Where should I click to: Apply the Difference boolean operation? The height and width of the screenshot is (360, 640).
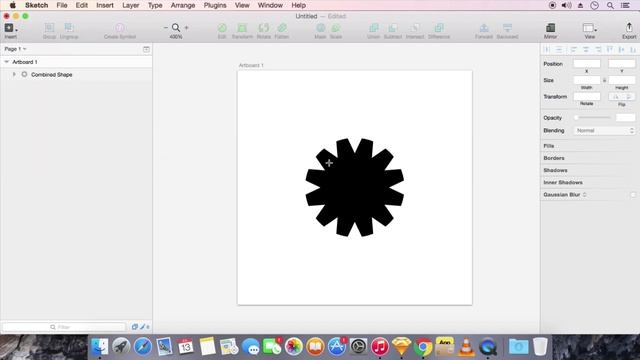439,28
